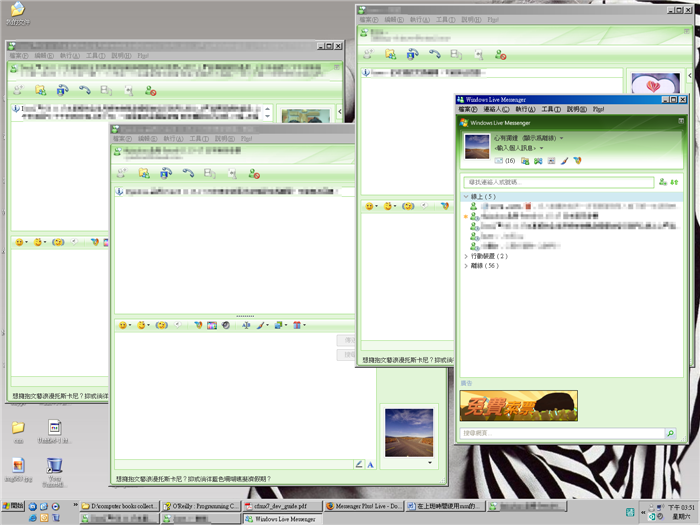This screenshot has width=700, height=525.
Task: Click MSN butterfly icon after paintbrush, main window
Action: coord(578,161)
